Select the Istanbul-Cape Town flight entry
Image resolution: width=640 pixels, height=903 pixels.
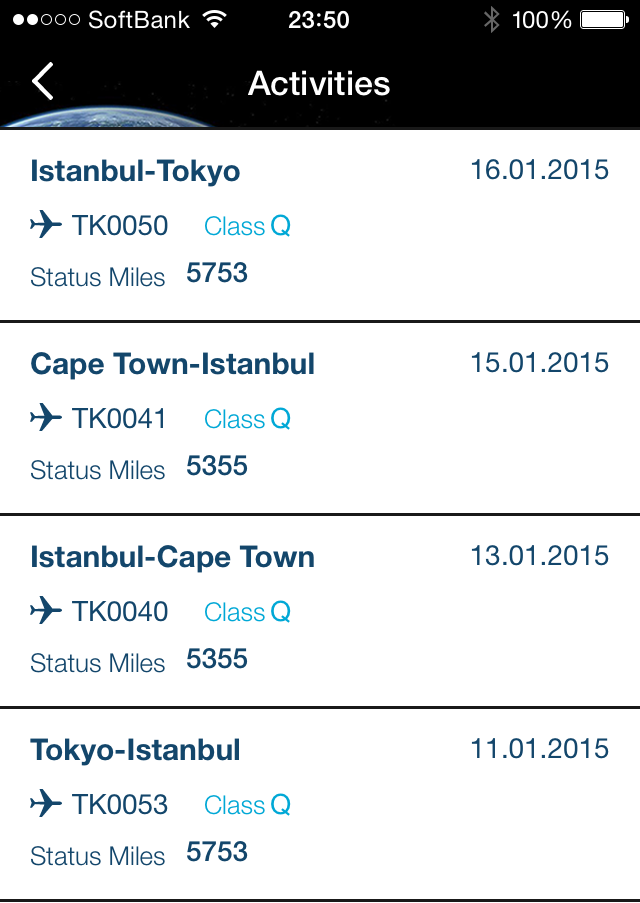pos(172,557)
